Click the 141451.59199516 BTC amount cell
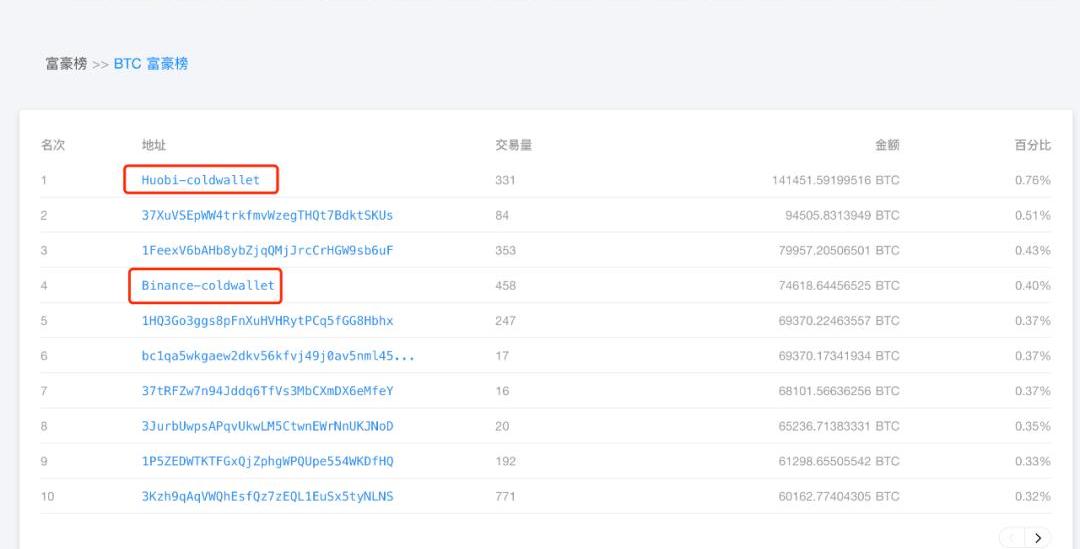The height and width of the screenshot is (549, 1080). (x=835, y=180)
